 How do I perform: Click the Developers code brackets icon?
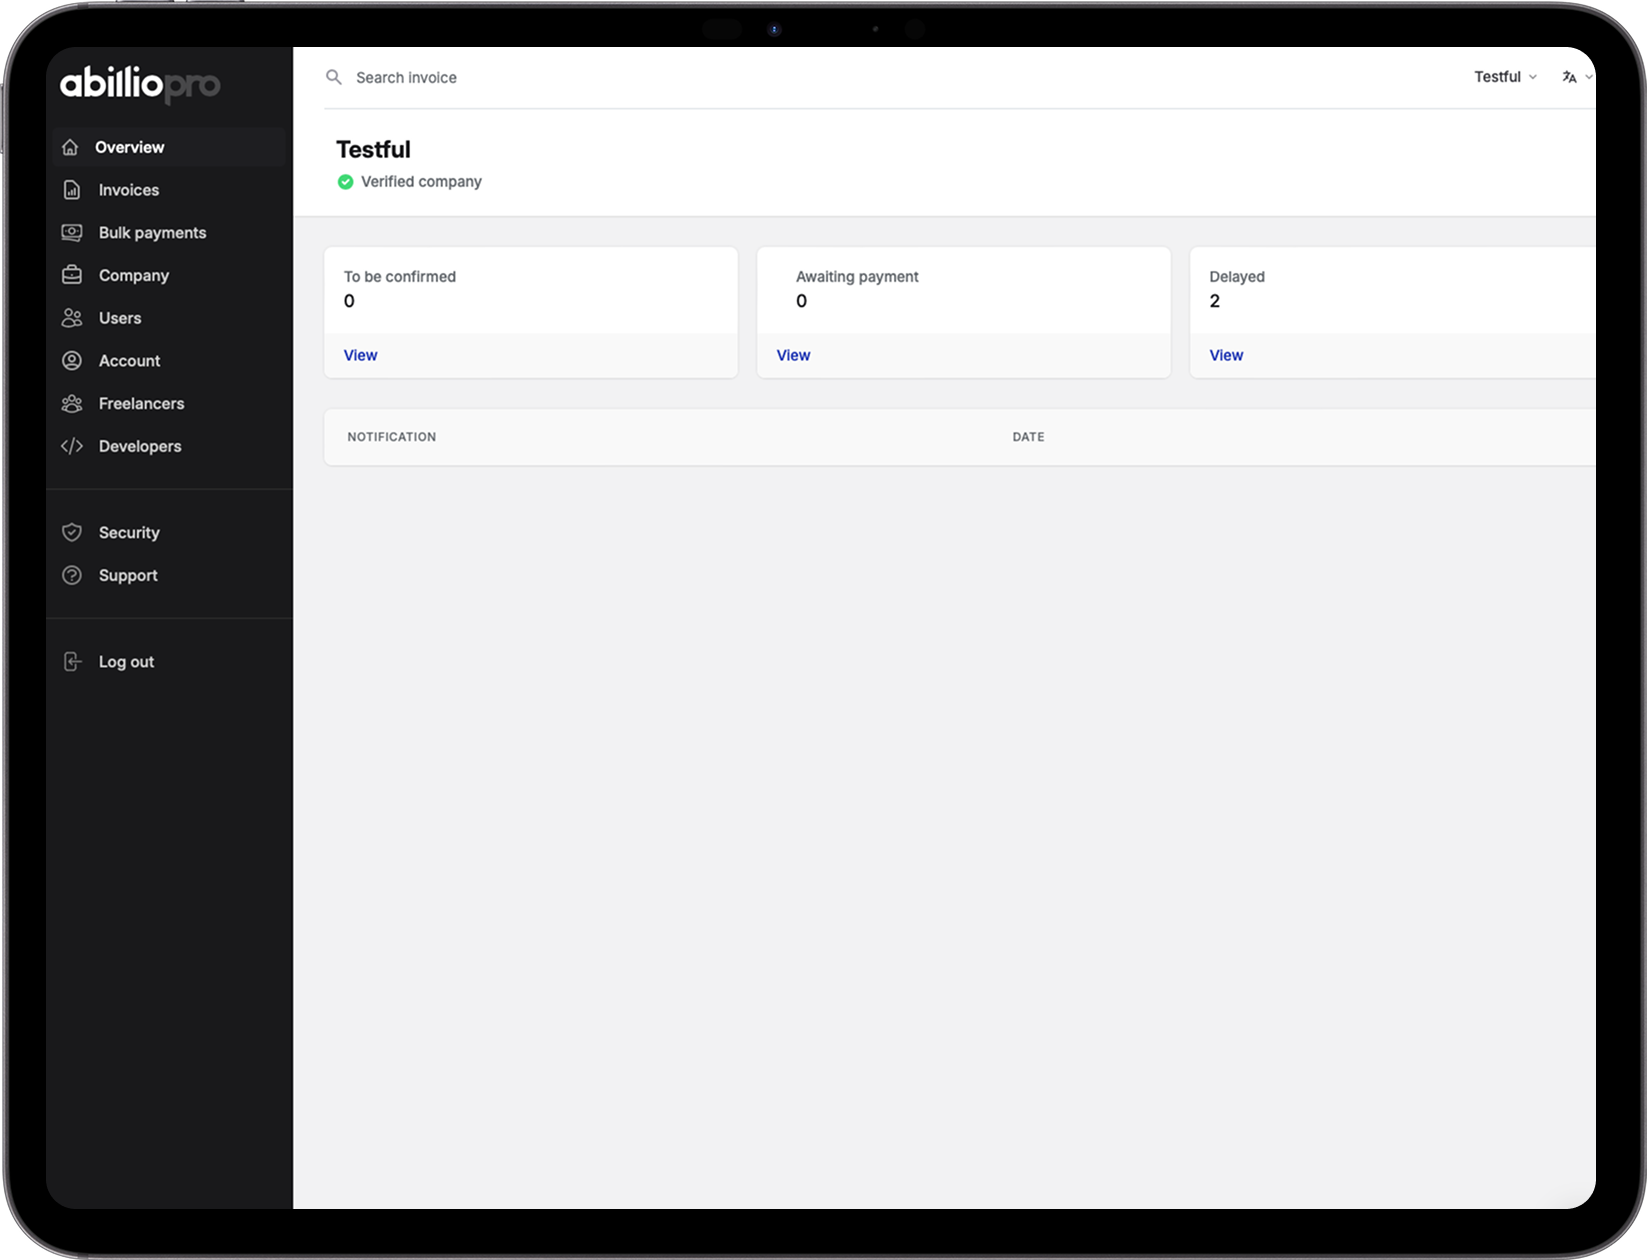72,446
